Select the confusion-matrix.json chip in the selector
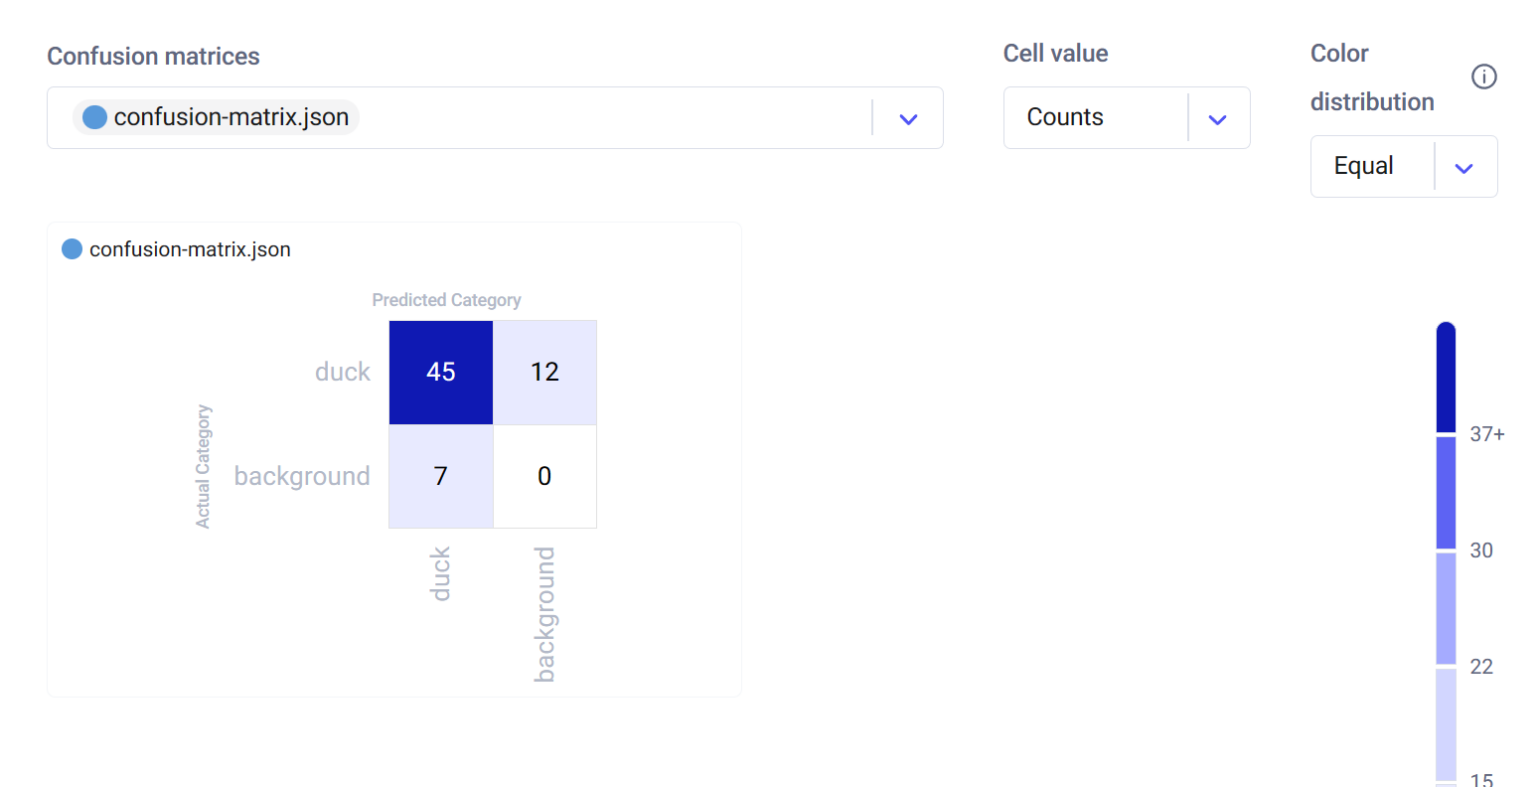Image resolution: width=1536 pixels, height=787 pixels. (x=216, y=118)
